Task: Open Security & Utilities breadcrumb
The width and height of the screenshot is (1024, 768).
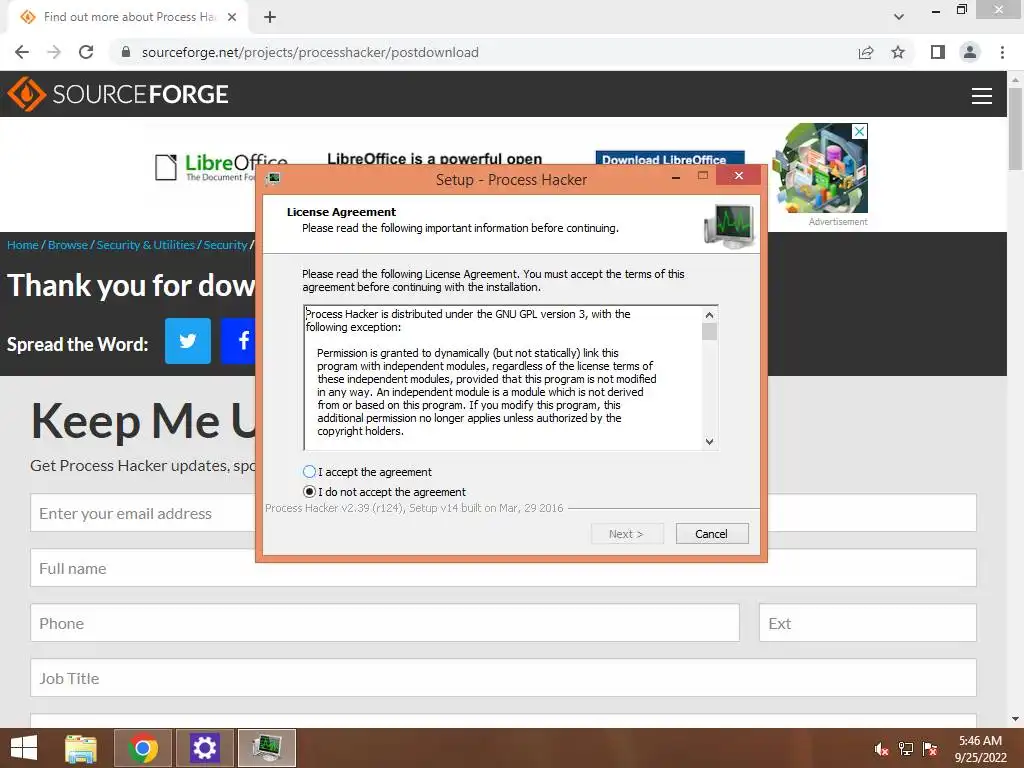Action: click(x=146, y=245)
